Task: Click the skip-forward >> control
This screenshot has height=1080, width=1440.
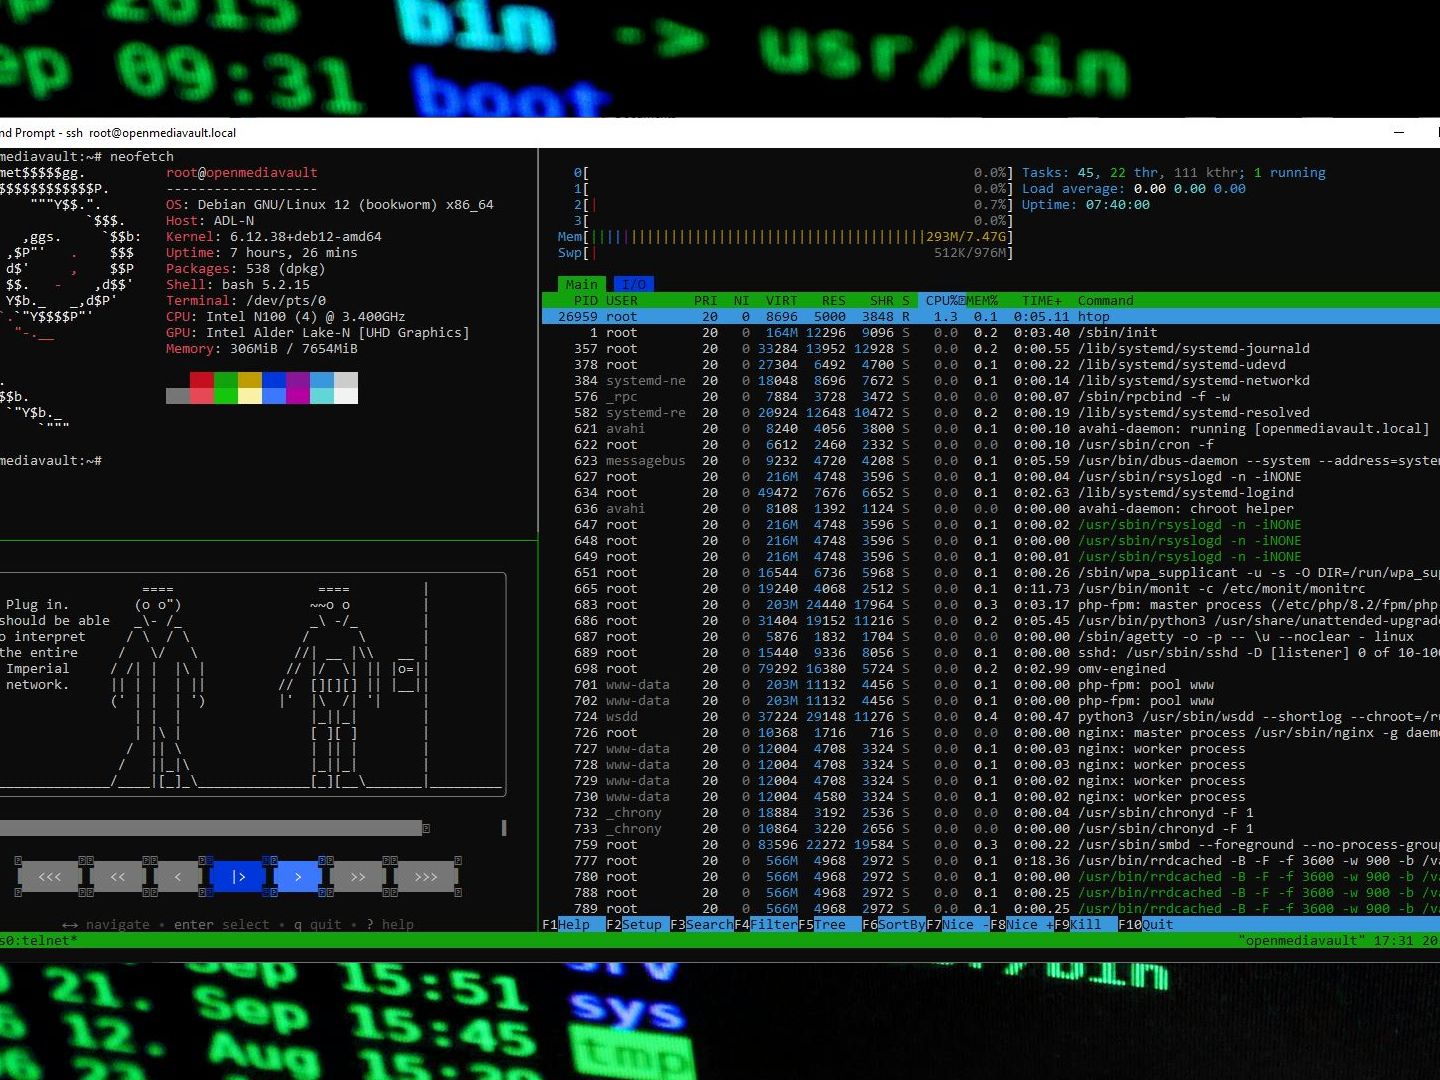Action: 358,876
